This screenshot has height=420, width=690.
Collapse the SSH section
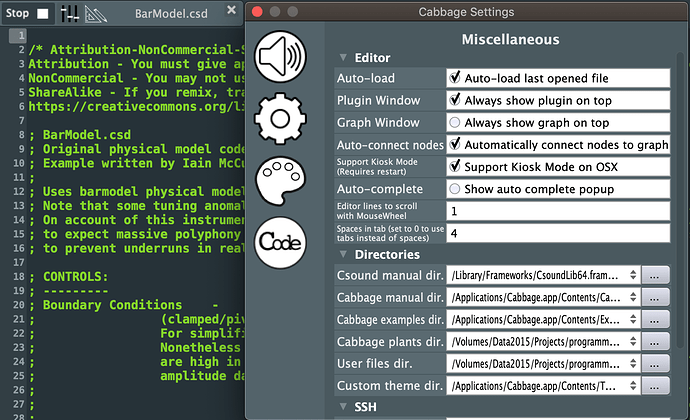tap(343, 407)
